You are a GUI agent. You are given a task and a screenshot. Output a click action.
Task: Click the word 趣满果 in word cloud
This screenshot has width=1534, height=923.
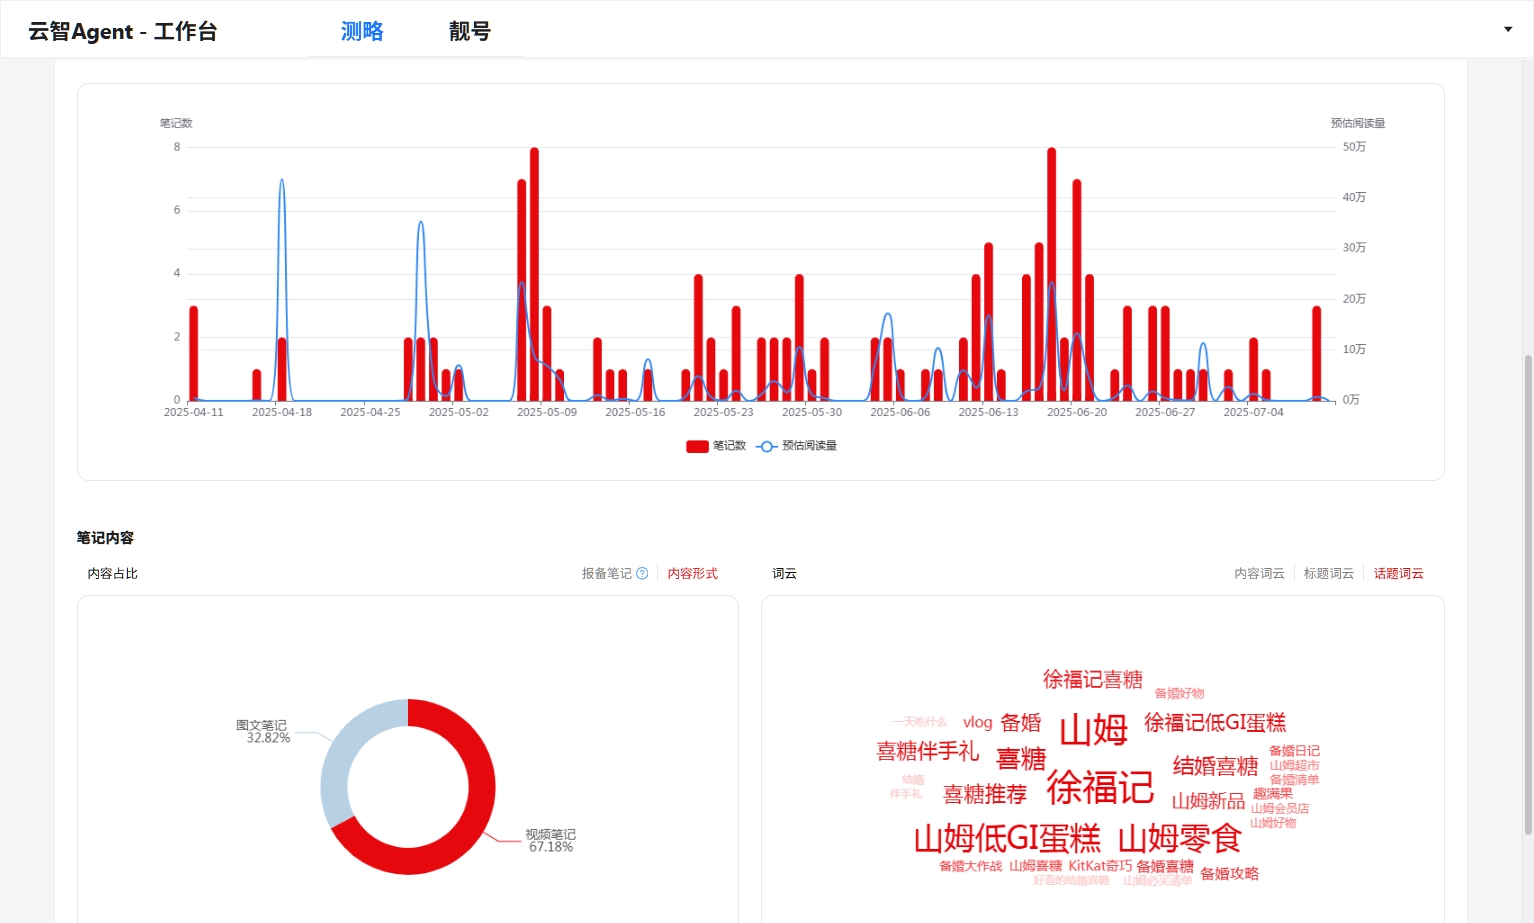tap(1272, 794)
